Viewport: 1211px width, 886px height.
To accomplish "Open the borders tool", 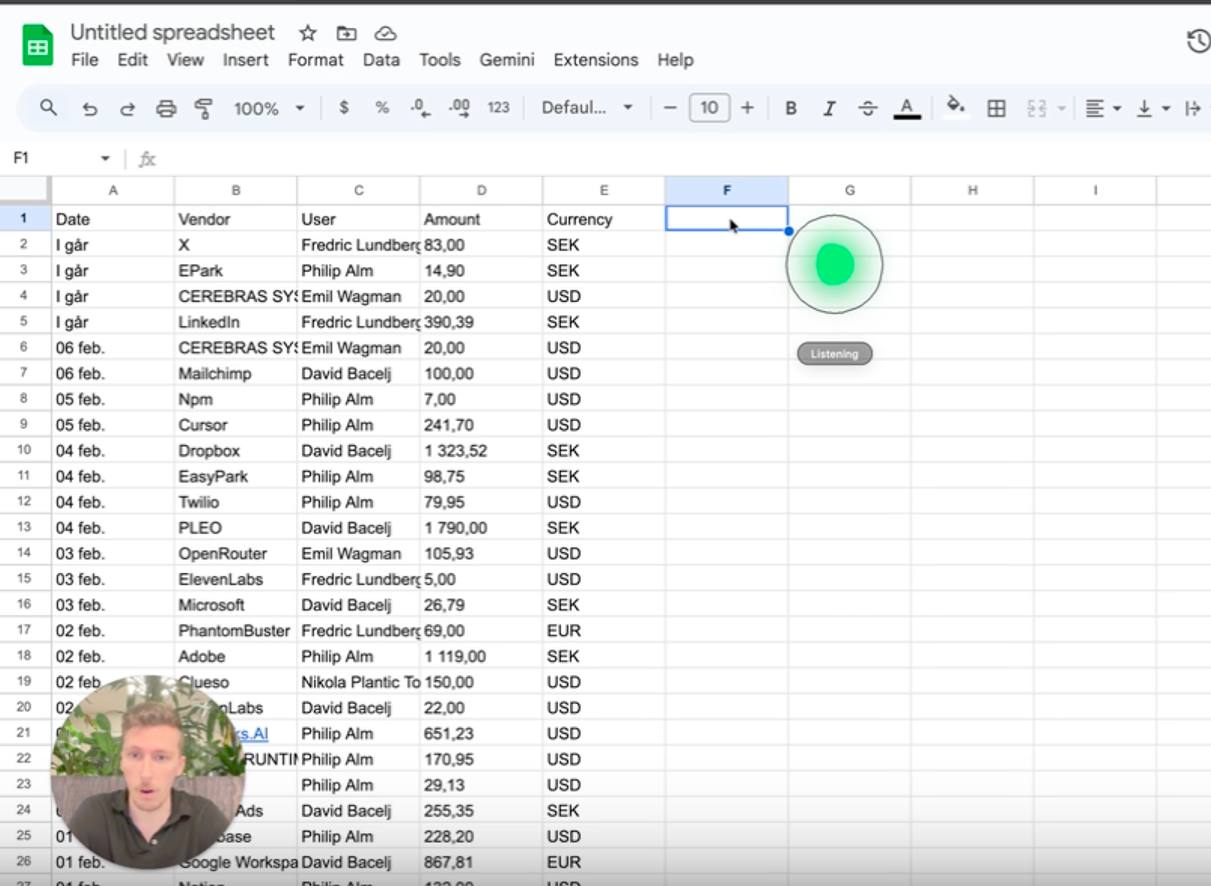I will [x=996, y=109].
